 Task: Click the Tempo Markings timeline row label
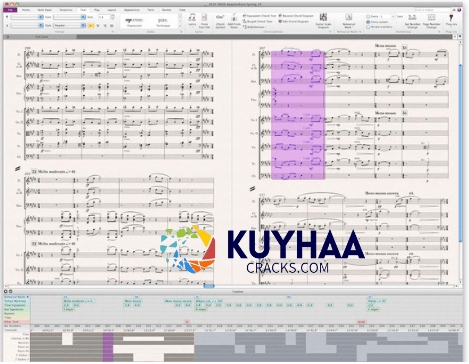click(16, 301)
